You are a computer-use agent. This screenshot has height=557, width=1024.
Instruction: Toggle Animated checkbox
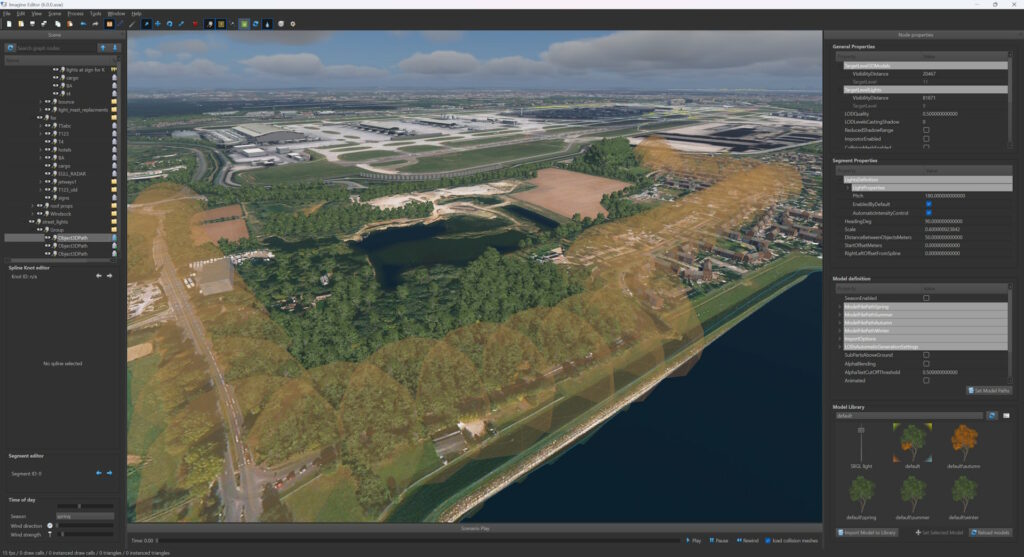(926, 381)
